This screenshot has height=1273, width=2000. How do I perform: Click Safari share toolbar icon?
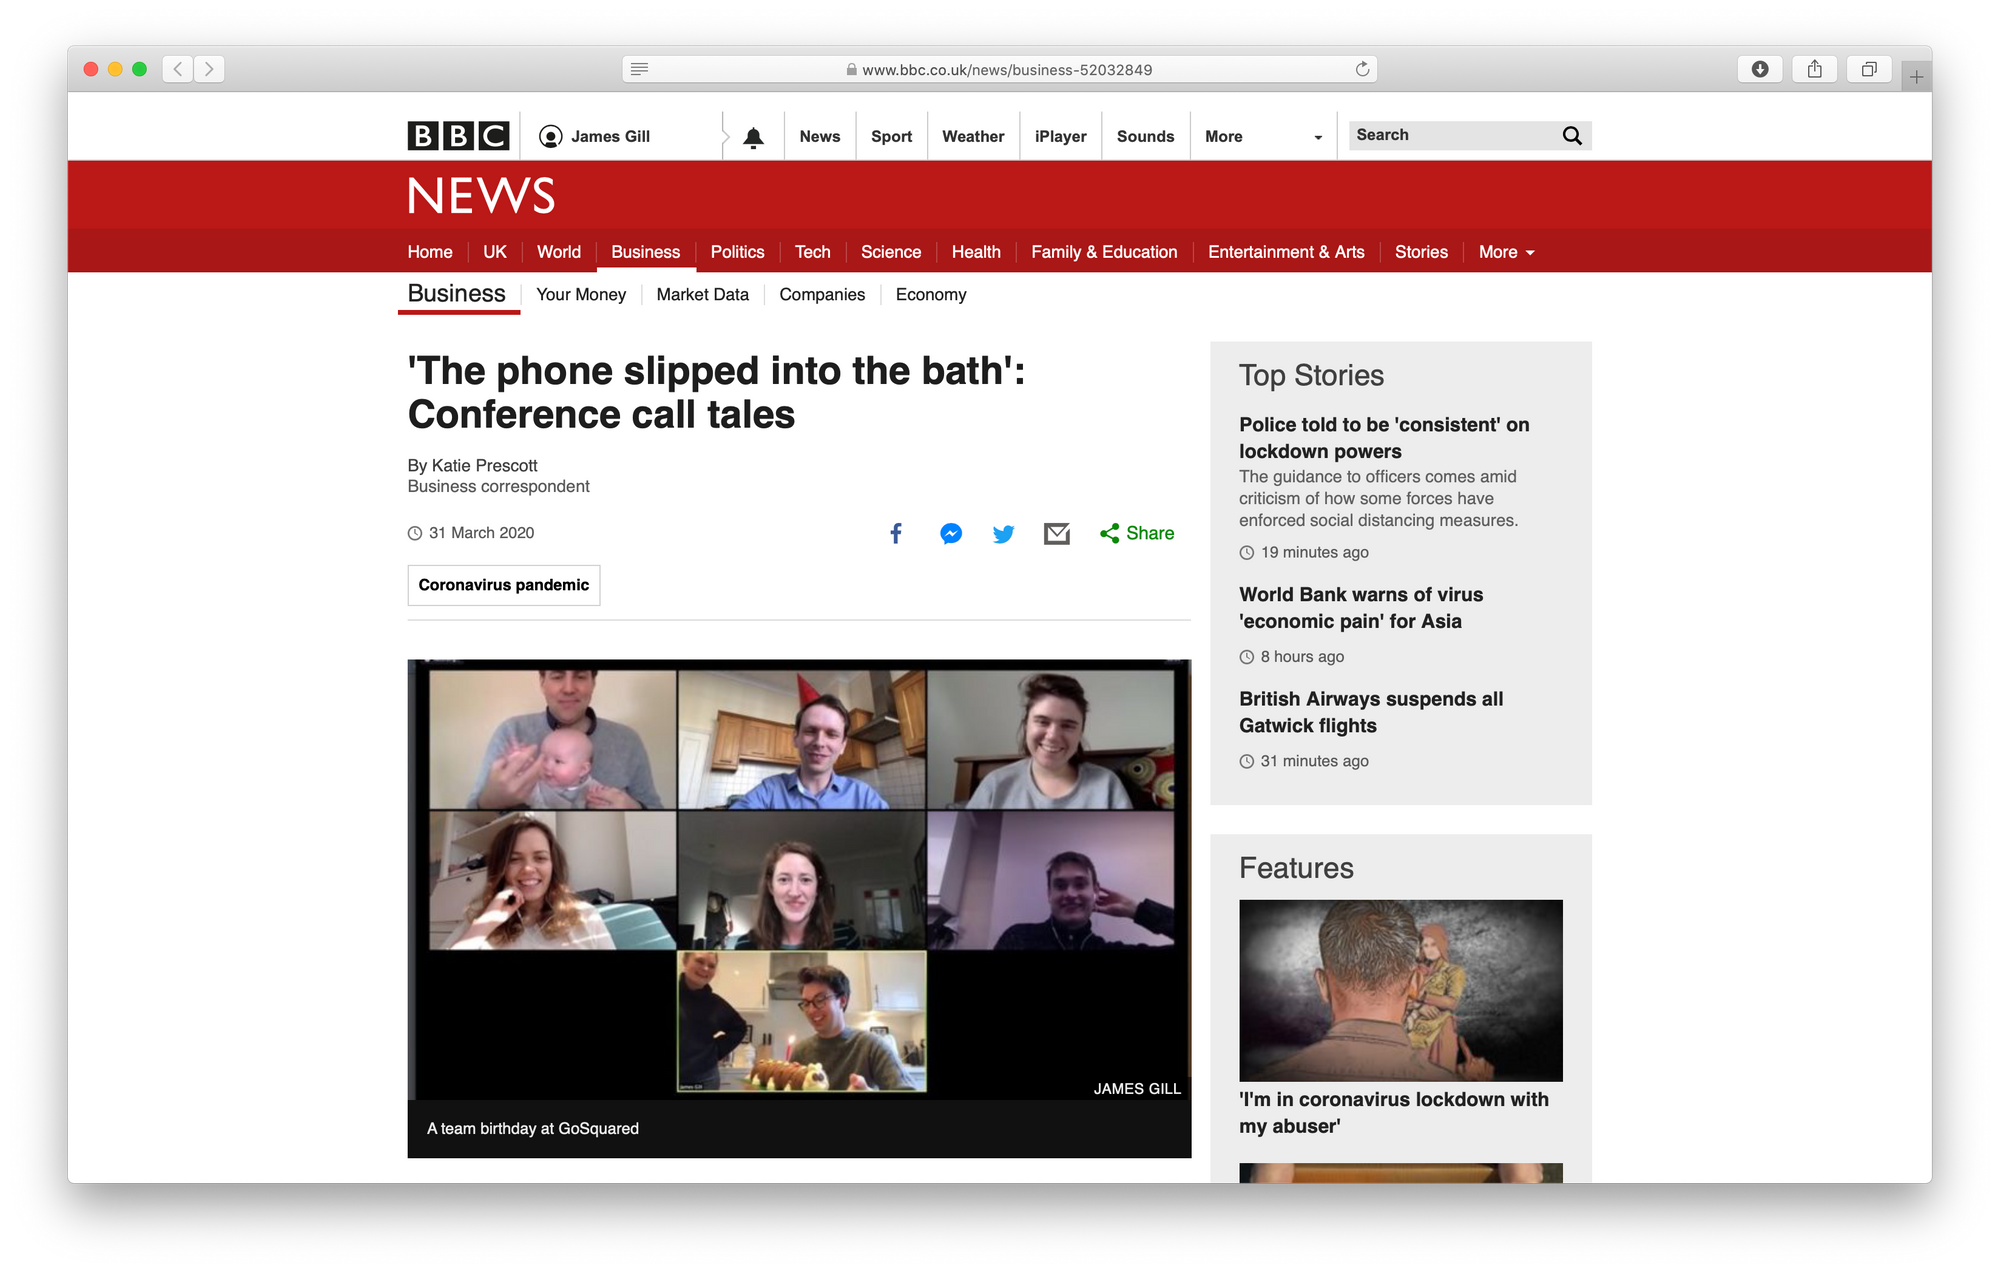coord(1814,69)
